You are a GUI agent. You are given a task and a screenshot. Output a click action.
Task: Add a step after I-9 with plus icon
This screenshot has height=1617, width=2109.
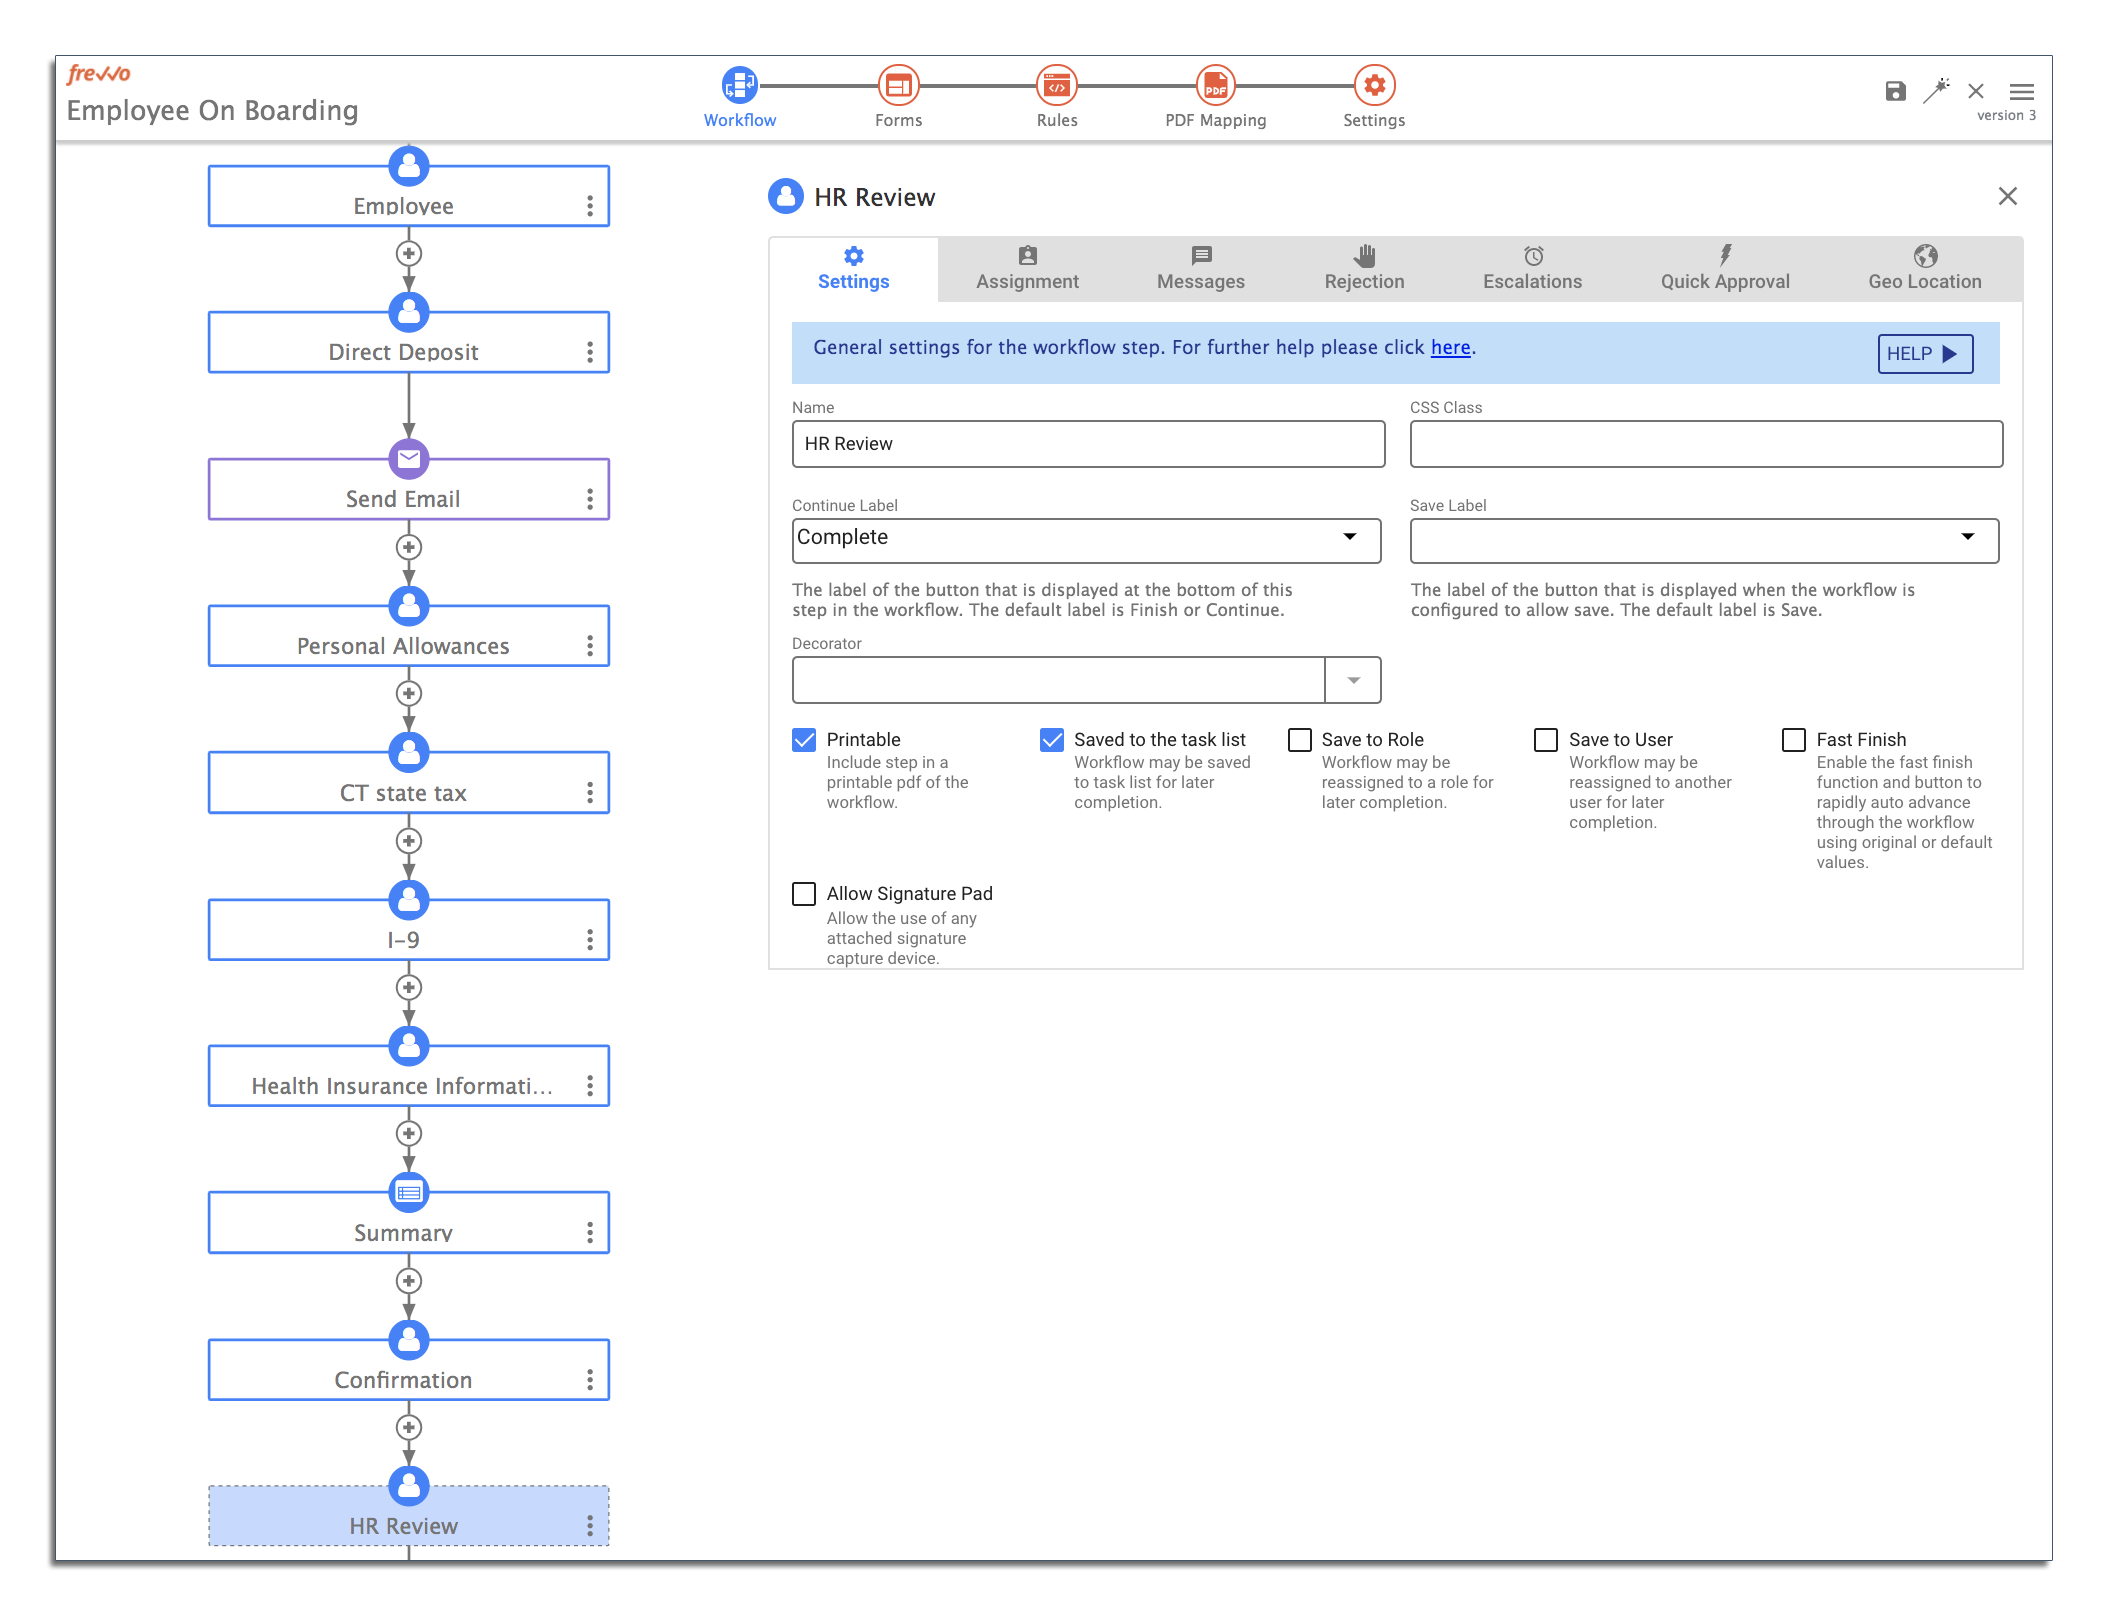click(x=408, y=988)
